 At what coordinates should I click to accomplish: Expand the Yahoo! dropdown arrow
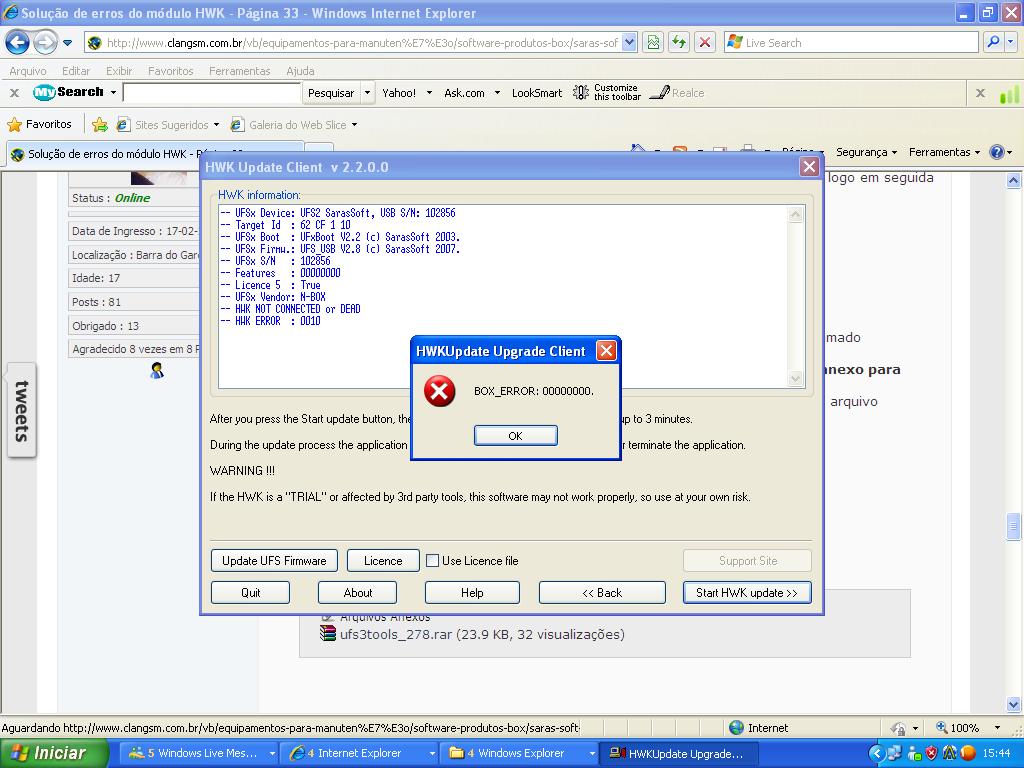click(429, 93)
